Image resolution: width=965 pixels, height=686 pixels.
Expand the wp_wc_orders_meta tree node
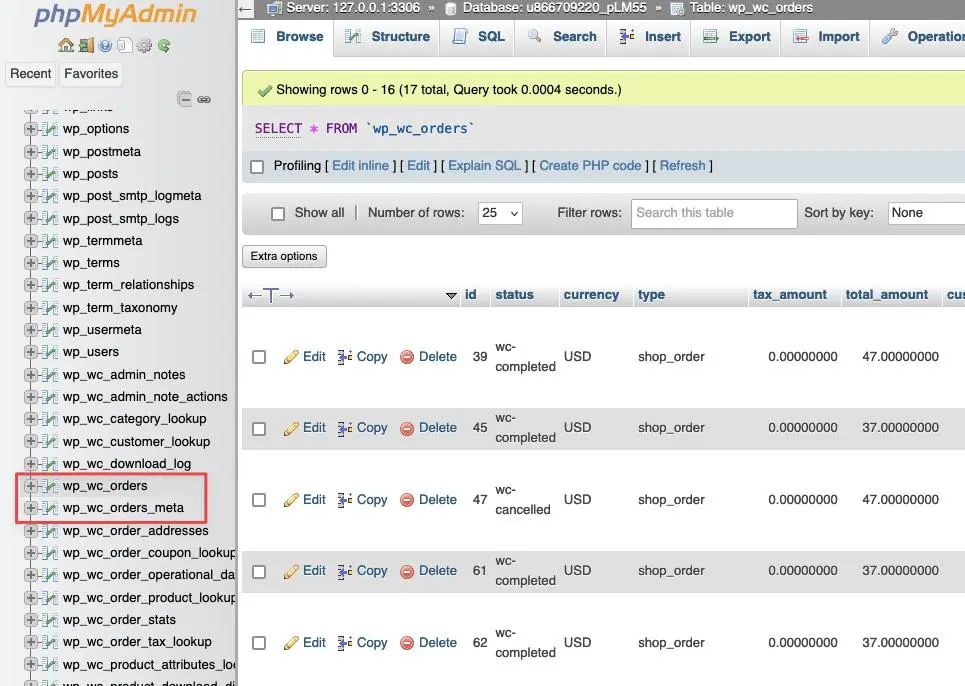click(x=30, y=508)
